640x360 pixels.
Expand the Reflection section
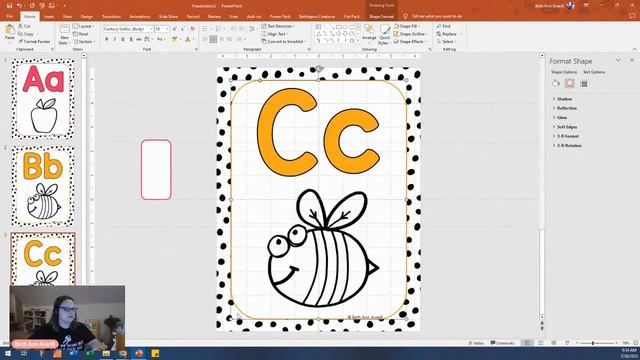565,108
